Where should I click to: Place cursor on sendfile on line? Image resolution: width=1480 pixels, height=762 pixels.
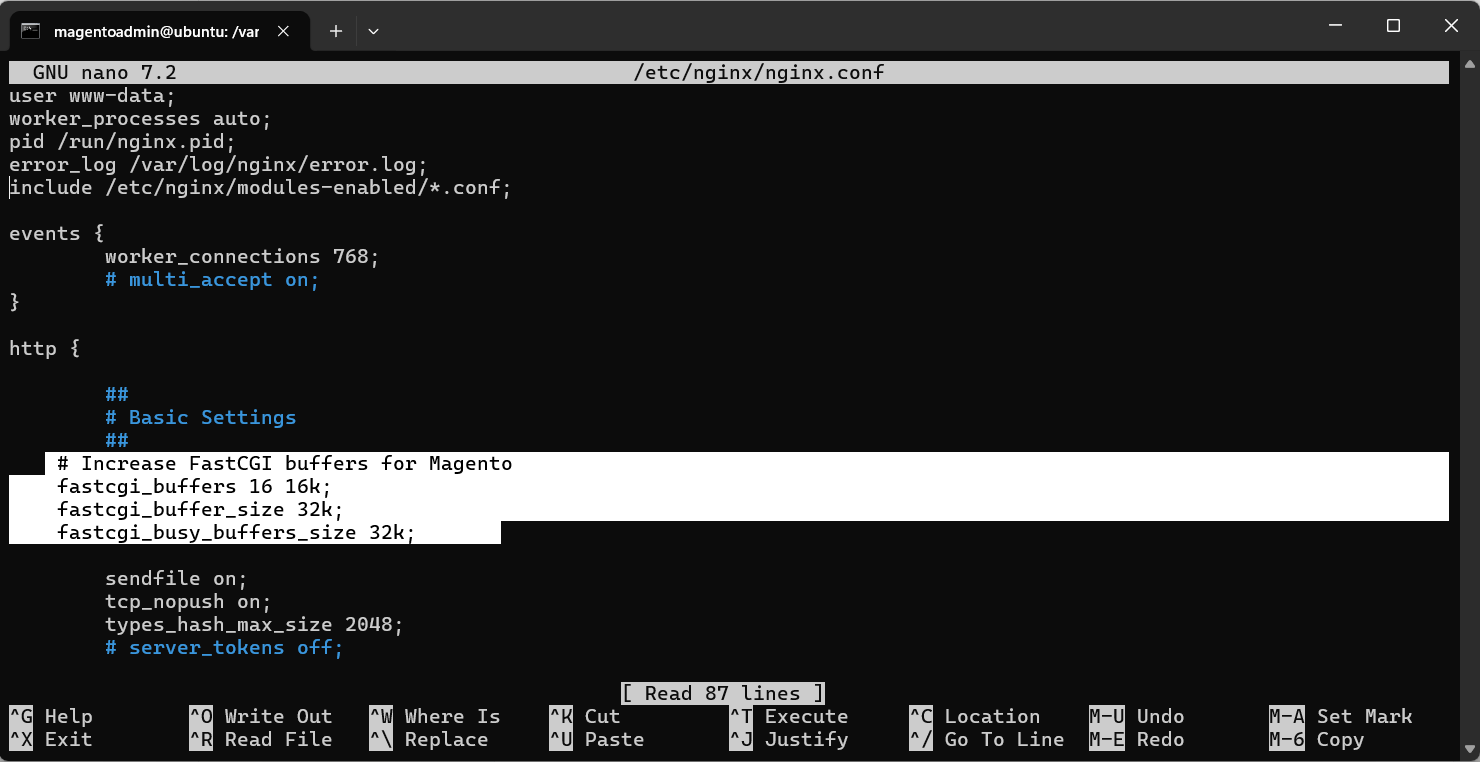pos(176,578)
